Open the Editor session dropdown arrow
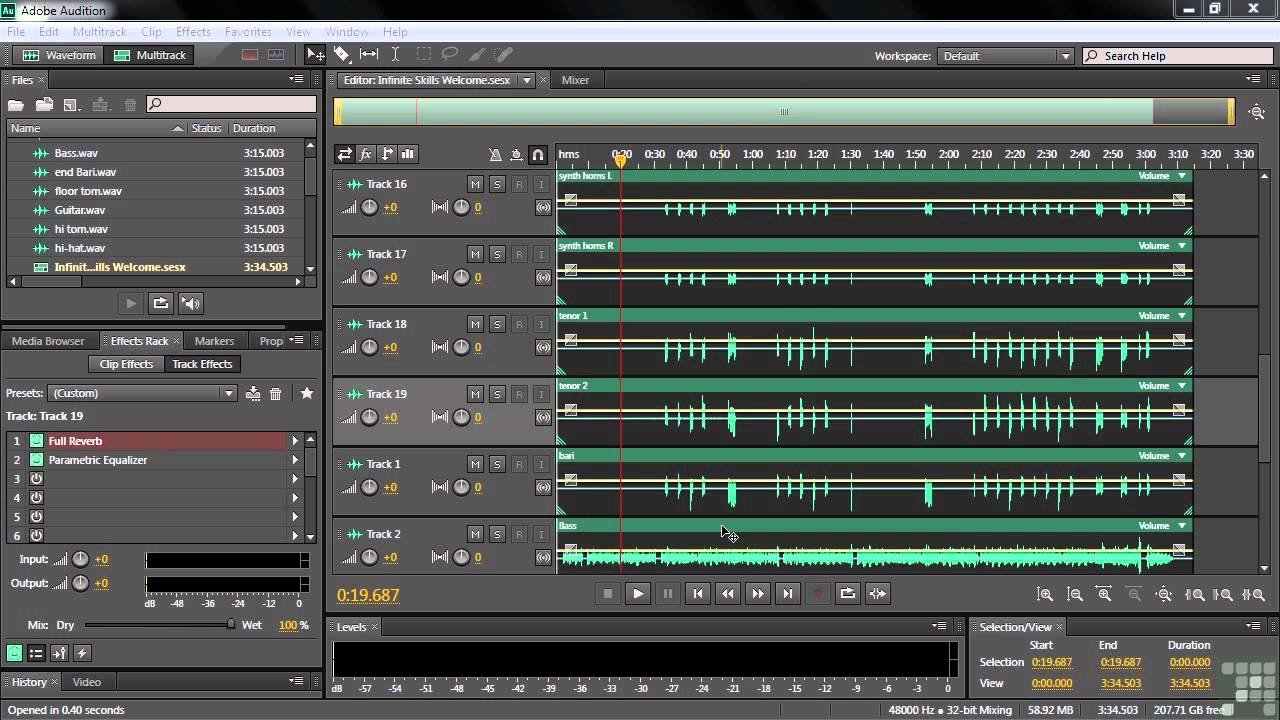 click(x=526, y=80)
